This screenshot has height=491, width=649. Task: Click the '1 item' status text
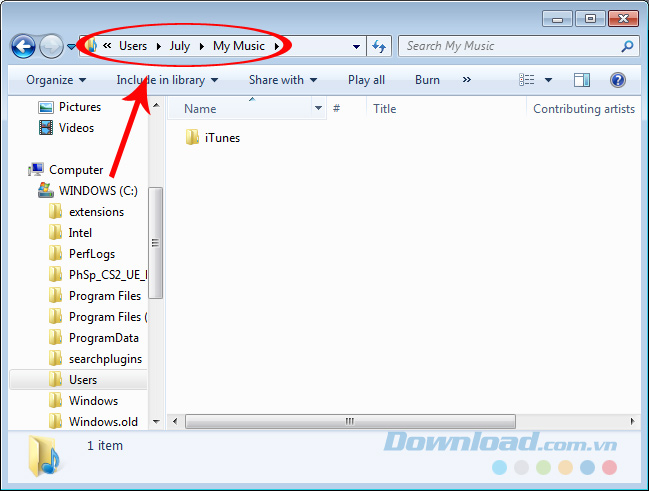click(105, 446)
